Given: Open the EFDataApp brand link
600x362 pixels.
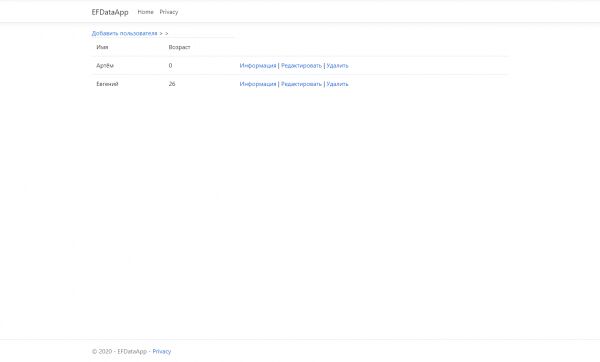Looking at the screenshot, I should click(x=110, y=12).
